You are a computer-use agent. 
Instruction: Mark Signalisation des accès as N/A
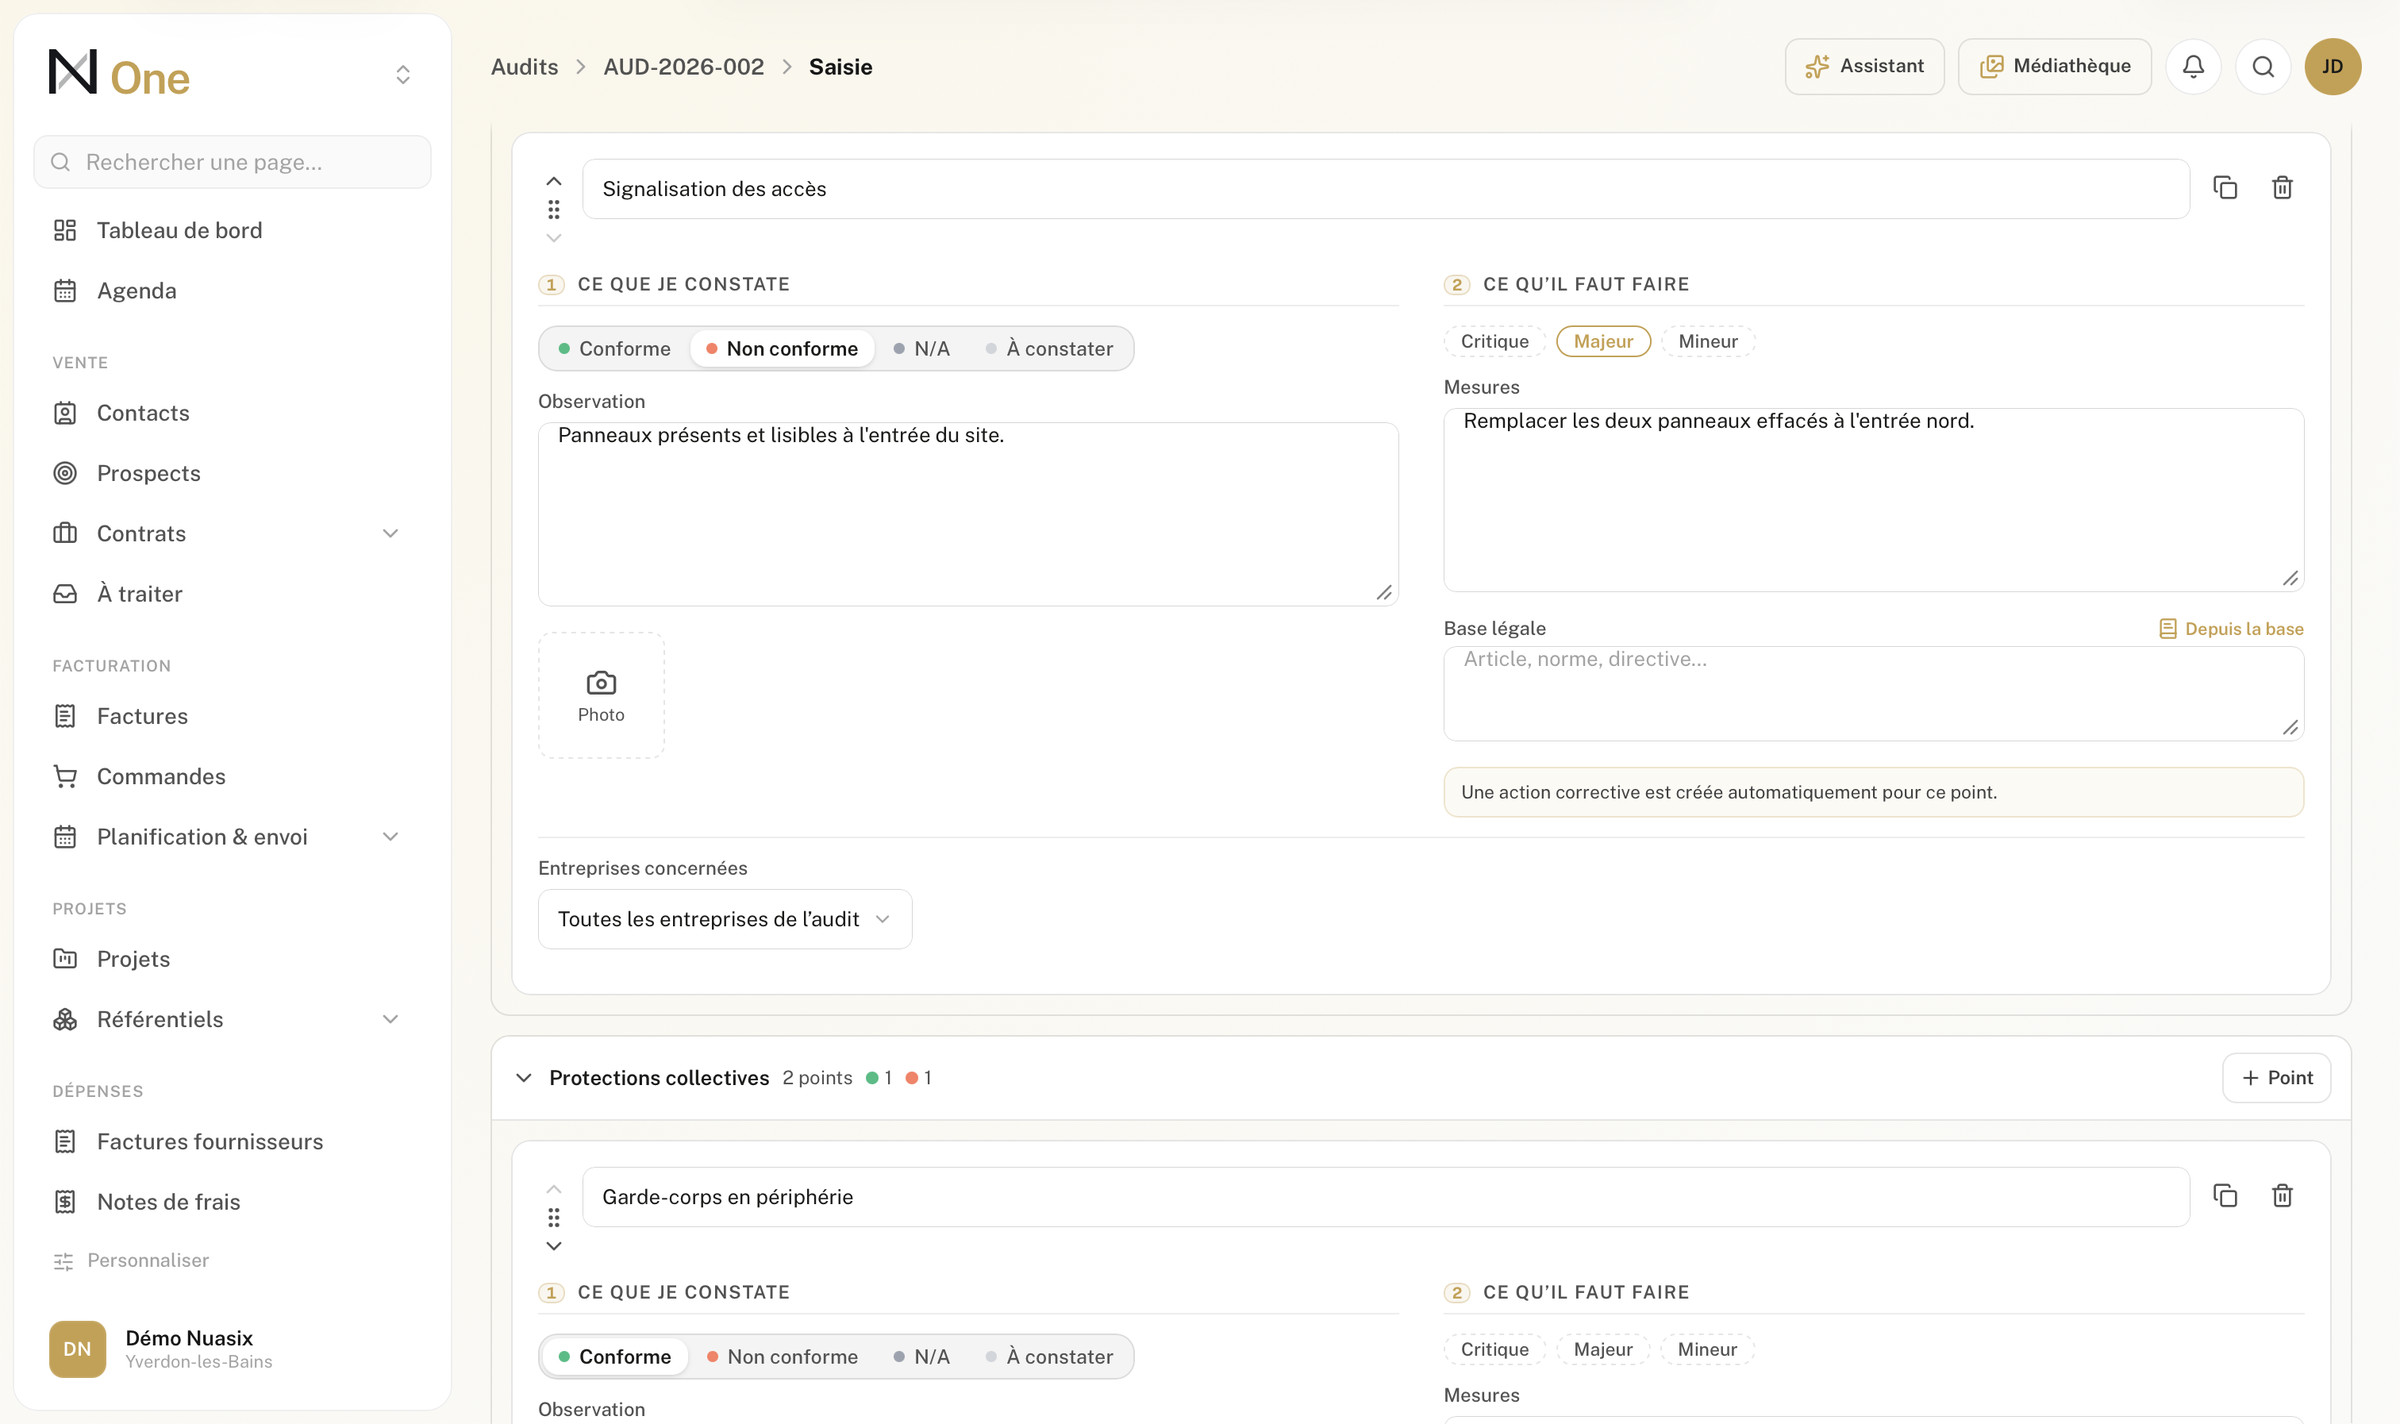click(921, 348)
